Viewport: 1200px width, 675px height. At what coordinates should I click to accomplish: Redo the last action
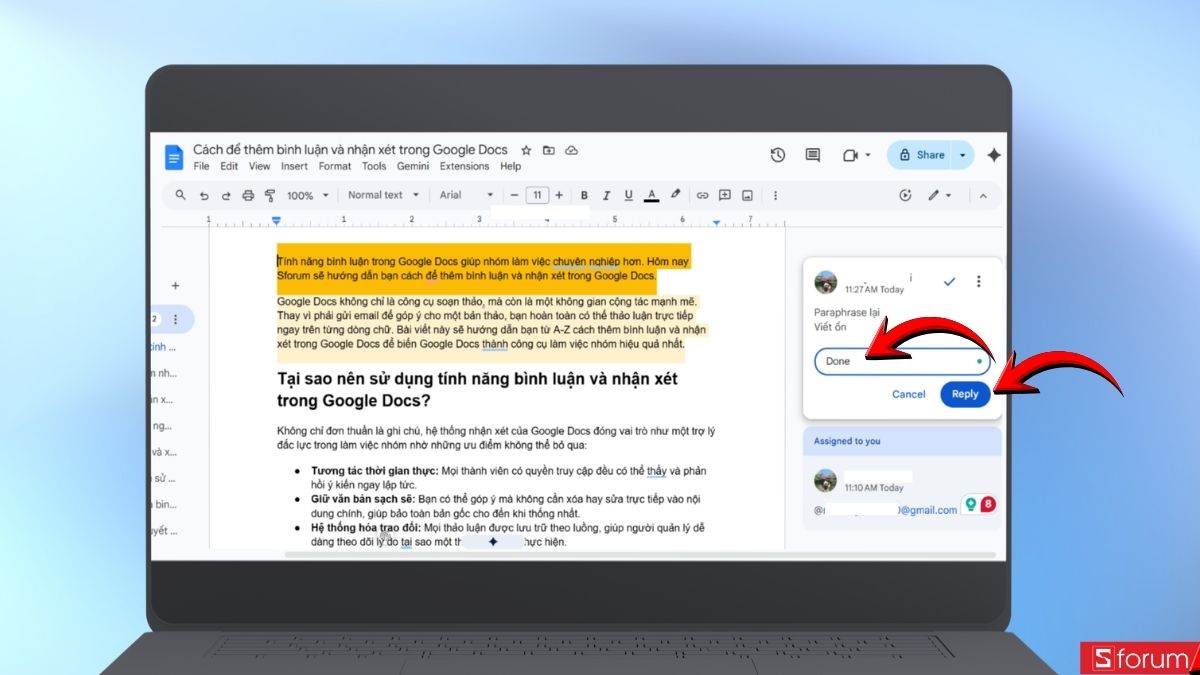click(226, 195)
